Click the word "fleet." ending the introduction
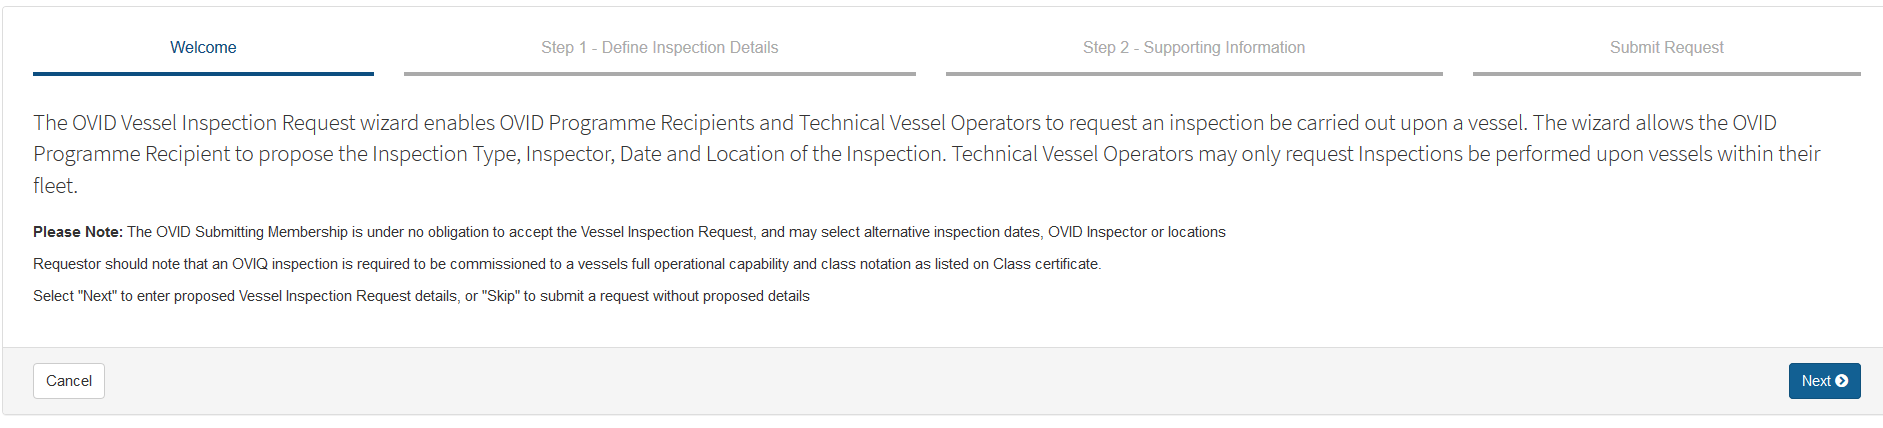1883x428 pixels. pyautogui.click(x=55, y=186)
